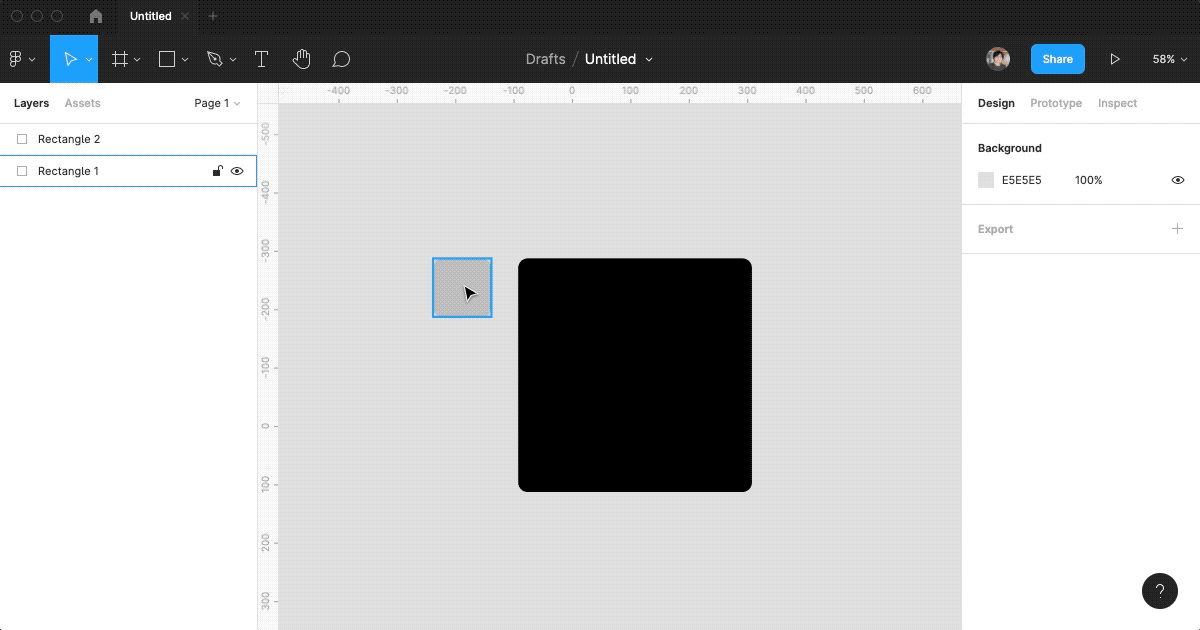Image resolution: width=1200 pixels, height=630 pixels.
Task: Select Rectangle 2 in the layers list
Action: (x=68, y=139)
